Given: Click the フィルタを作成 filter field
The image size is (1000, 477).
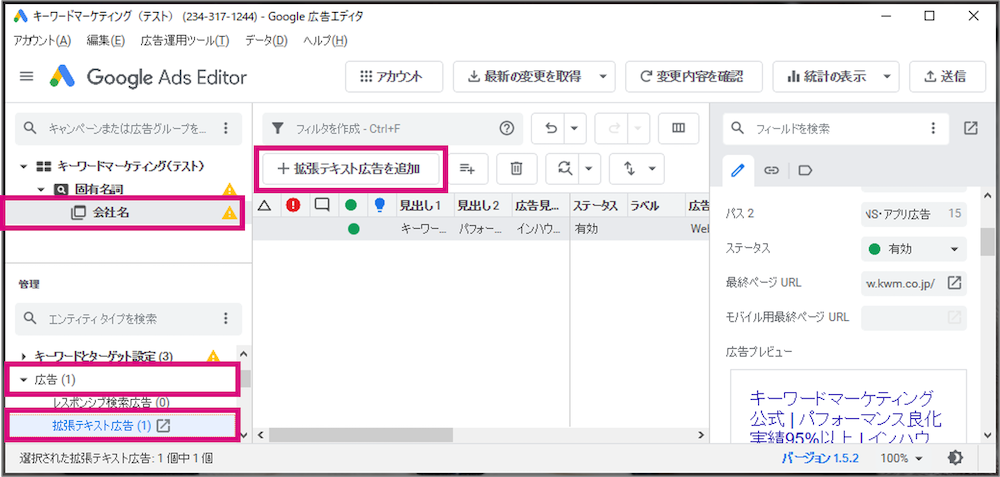Looking at the screenshot, I should tap(392, 129).
